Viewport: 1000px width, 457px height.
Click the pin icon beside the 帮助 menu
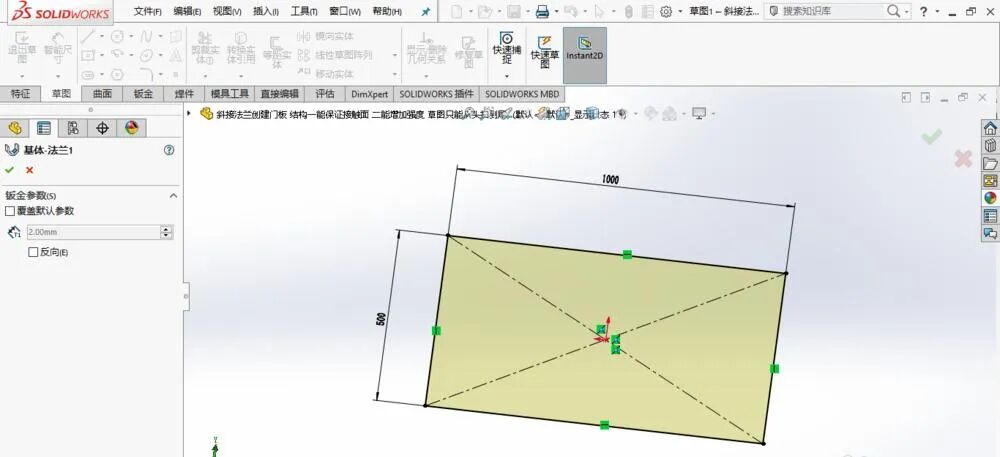pos(425,11)
